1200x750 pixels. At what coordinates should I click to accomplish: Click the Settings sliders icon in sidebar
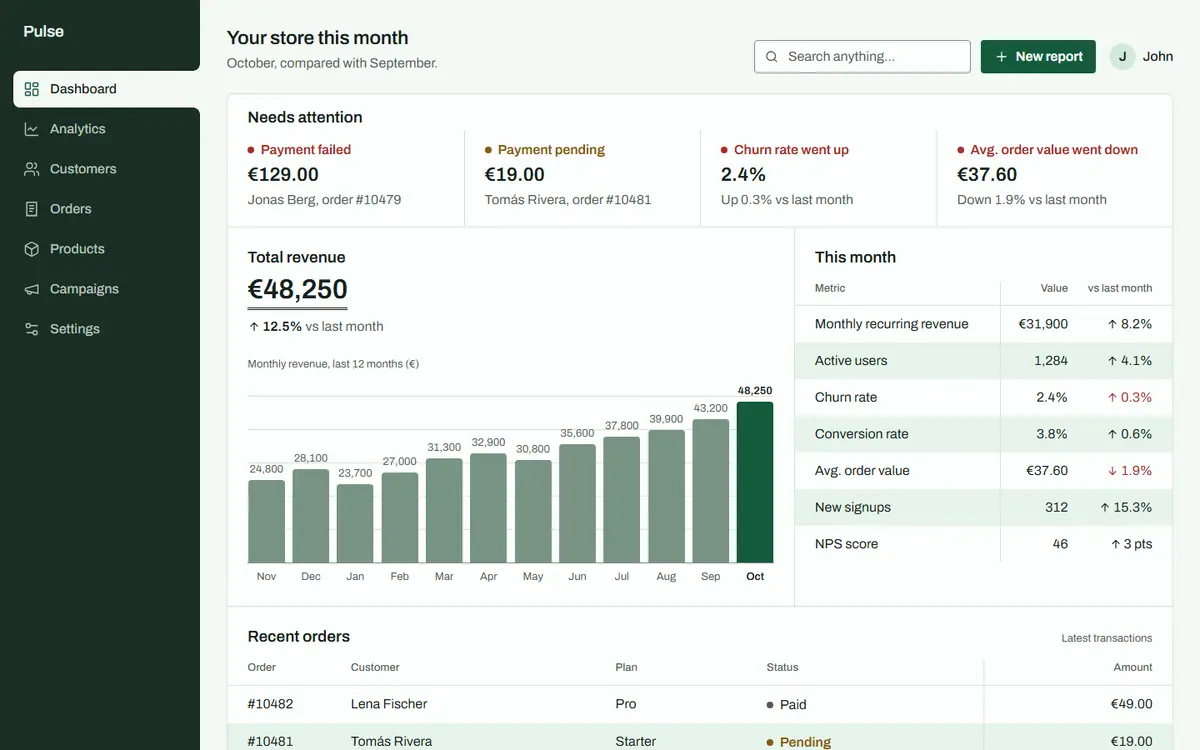[32, 329]
